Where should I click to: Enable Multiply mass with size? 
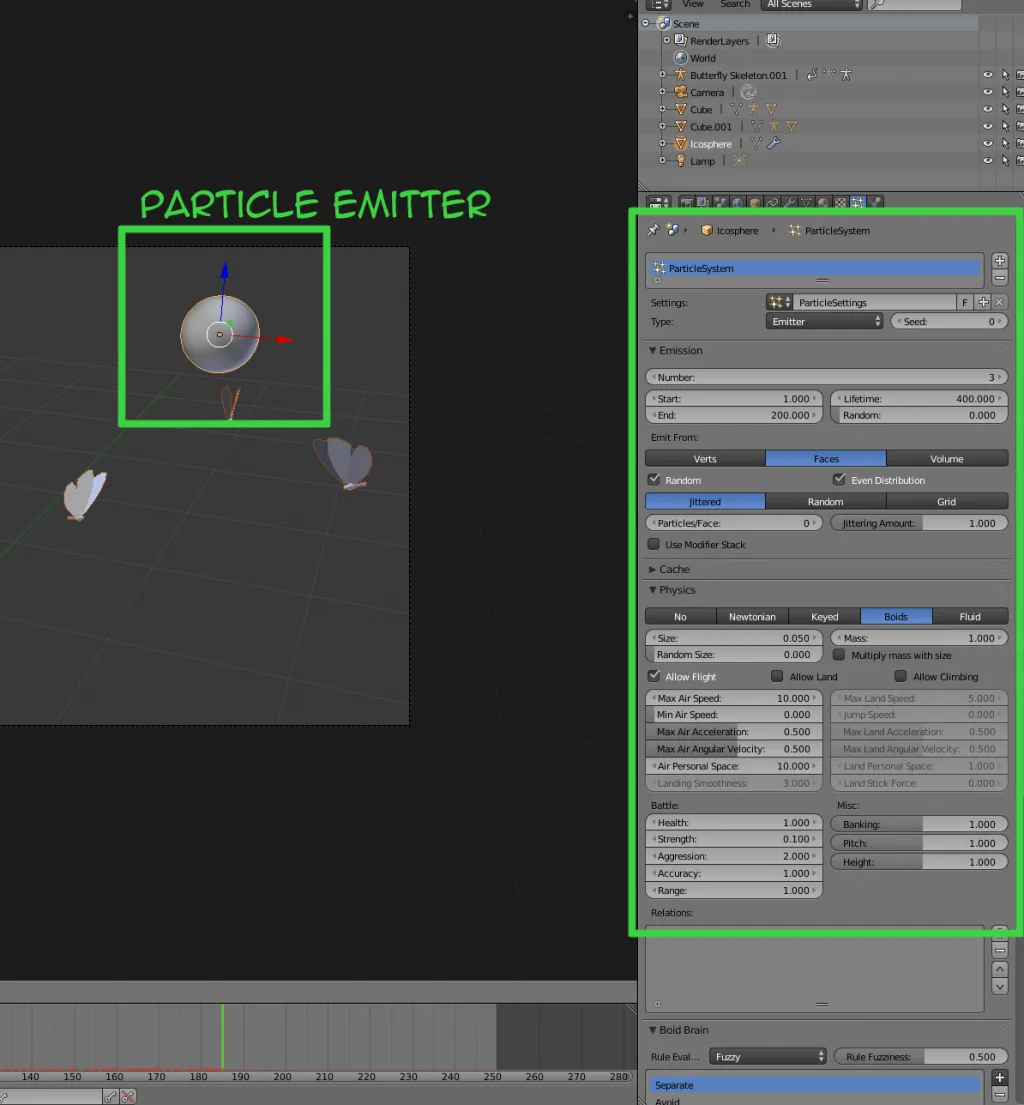(838, 655)
